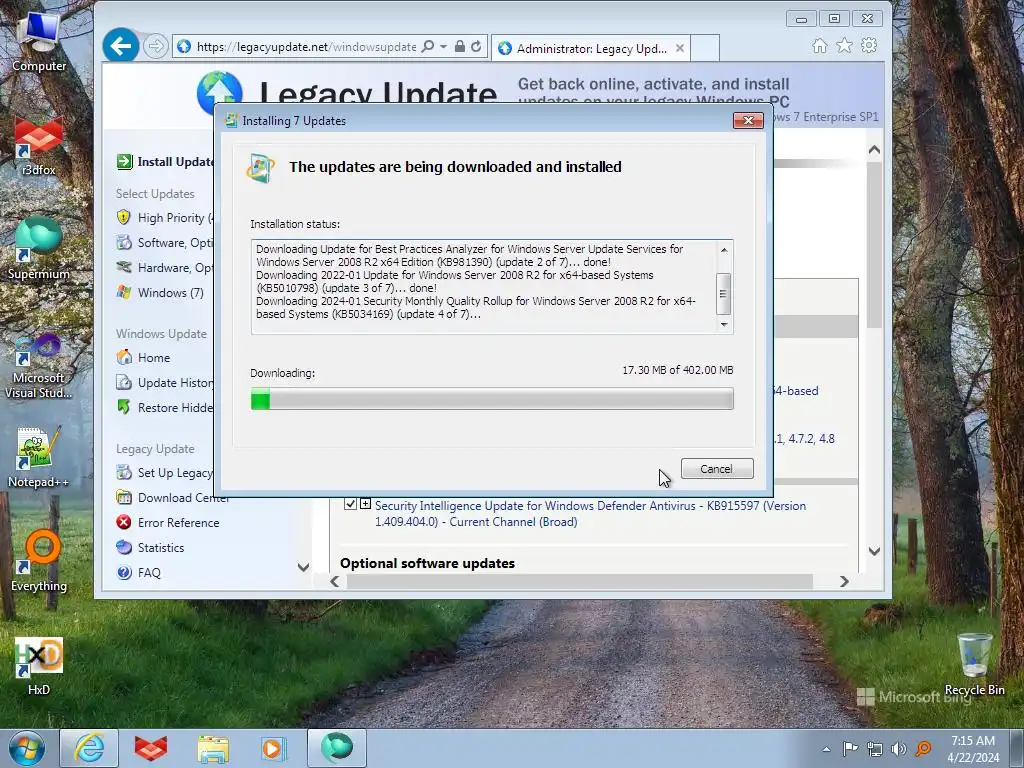Select the HxD desktop icon
This screenshot has width=1024, height=768.
(39, 666)
